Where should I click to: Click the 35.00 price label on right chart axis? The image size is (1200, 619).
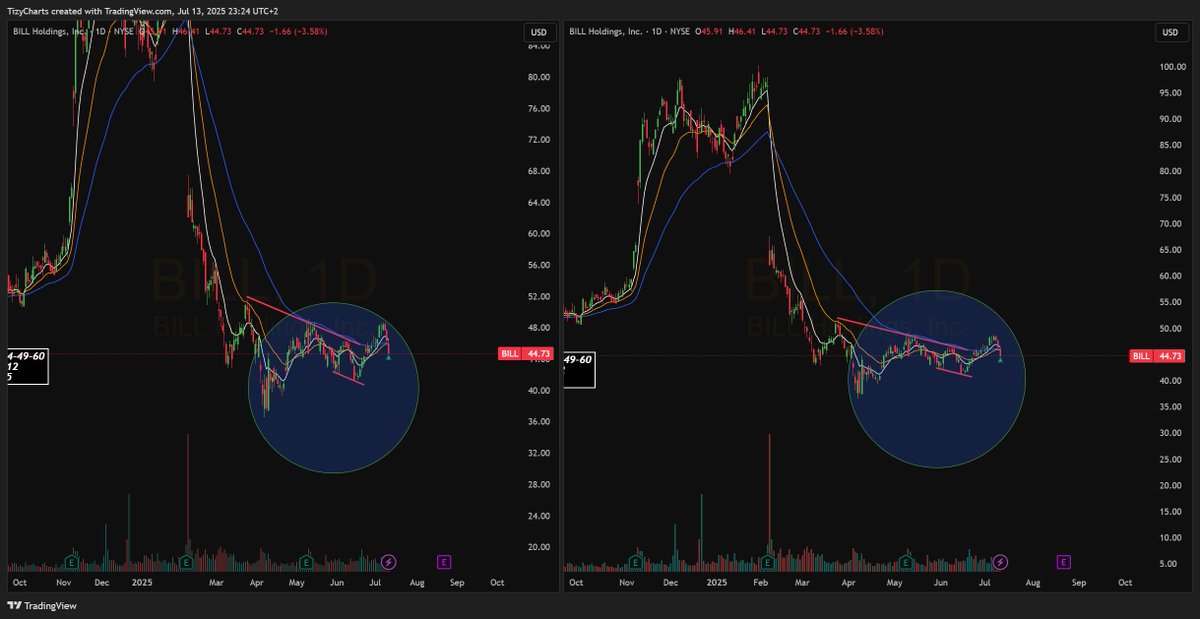tap(1171, 407)
